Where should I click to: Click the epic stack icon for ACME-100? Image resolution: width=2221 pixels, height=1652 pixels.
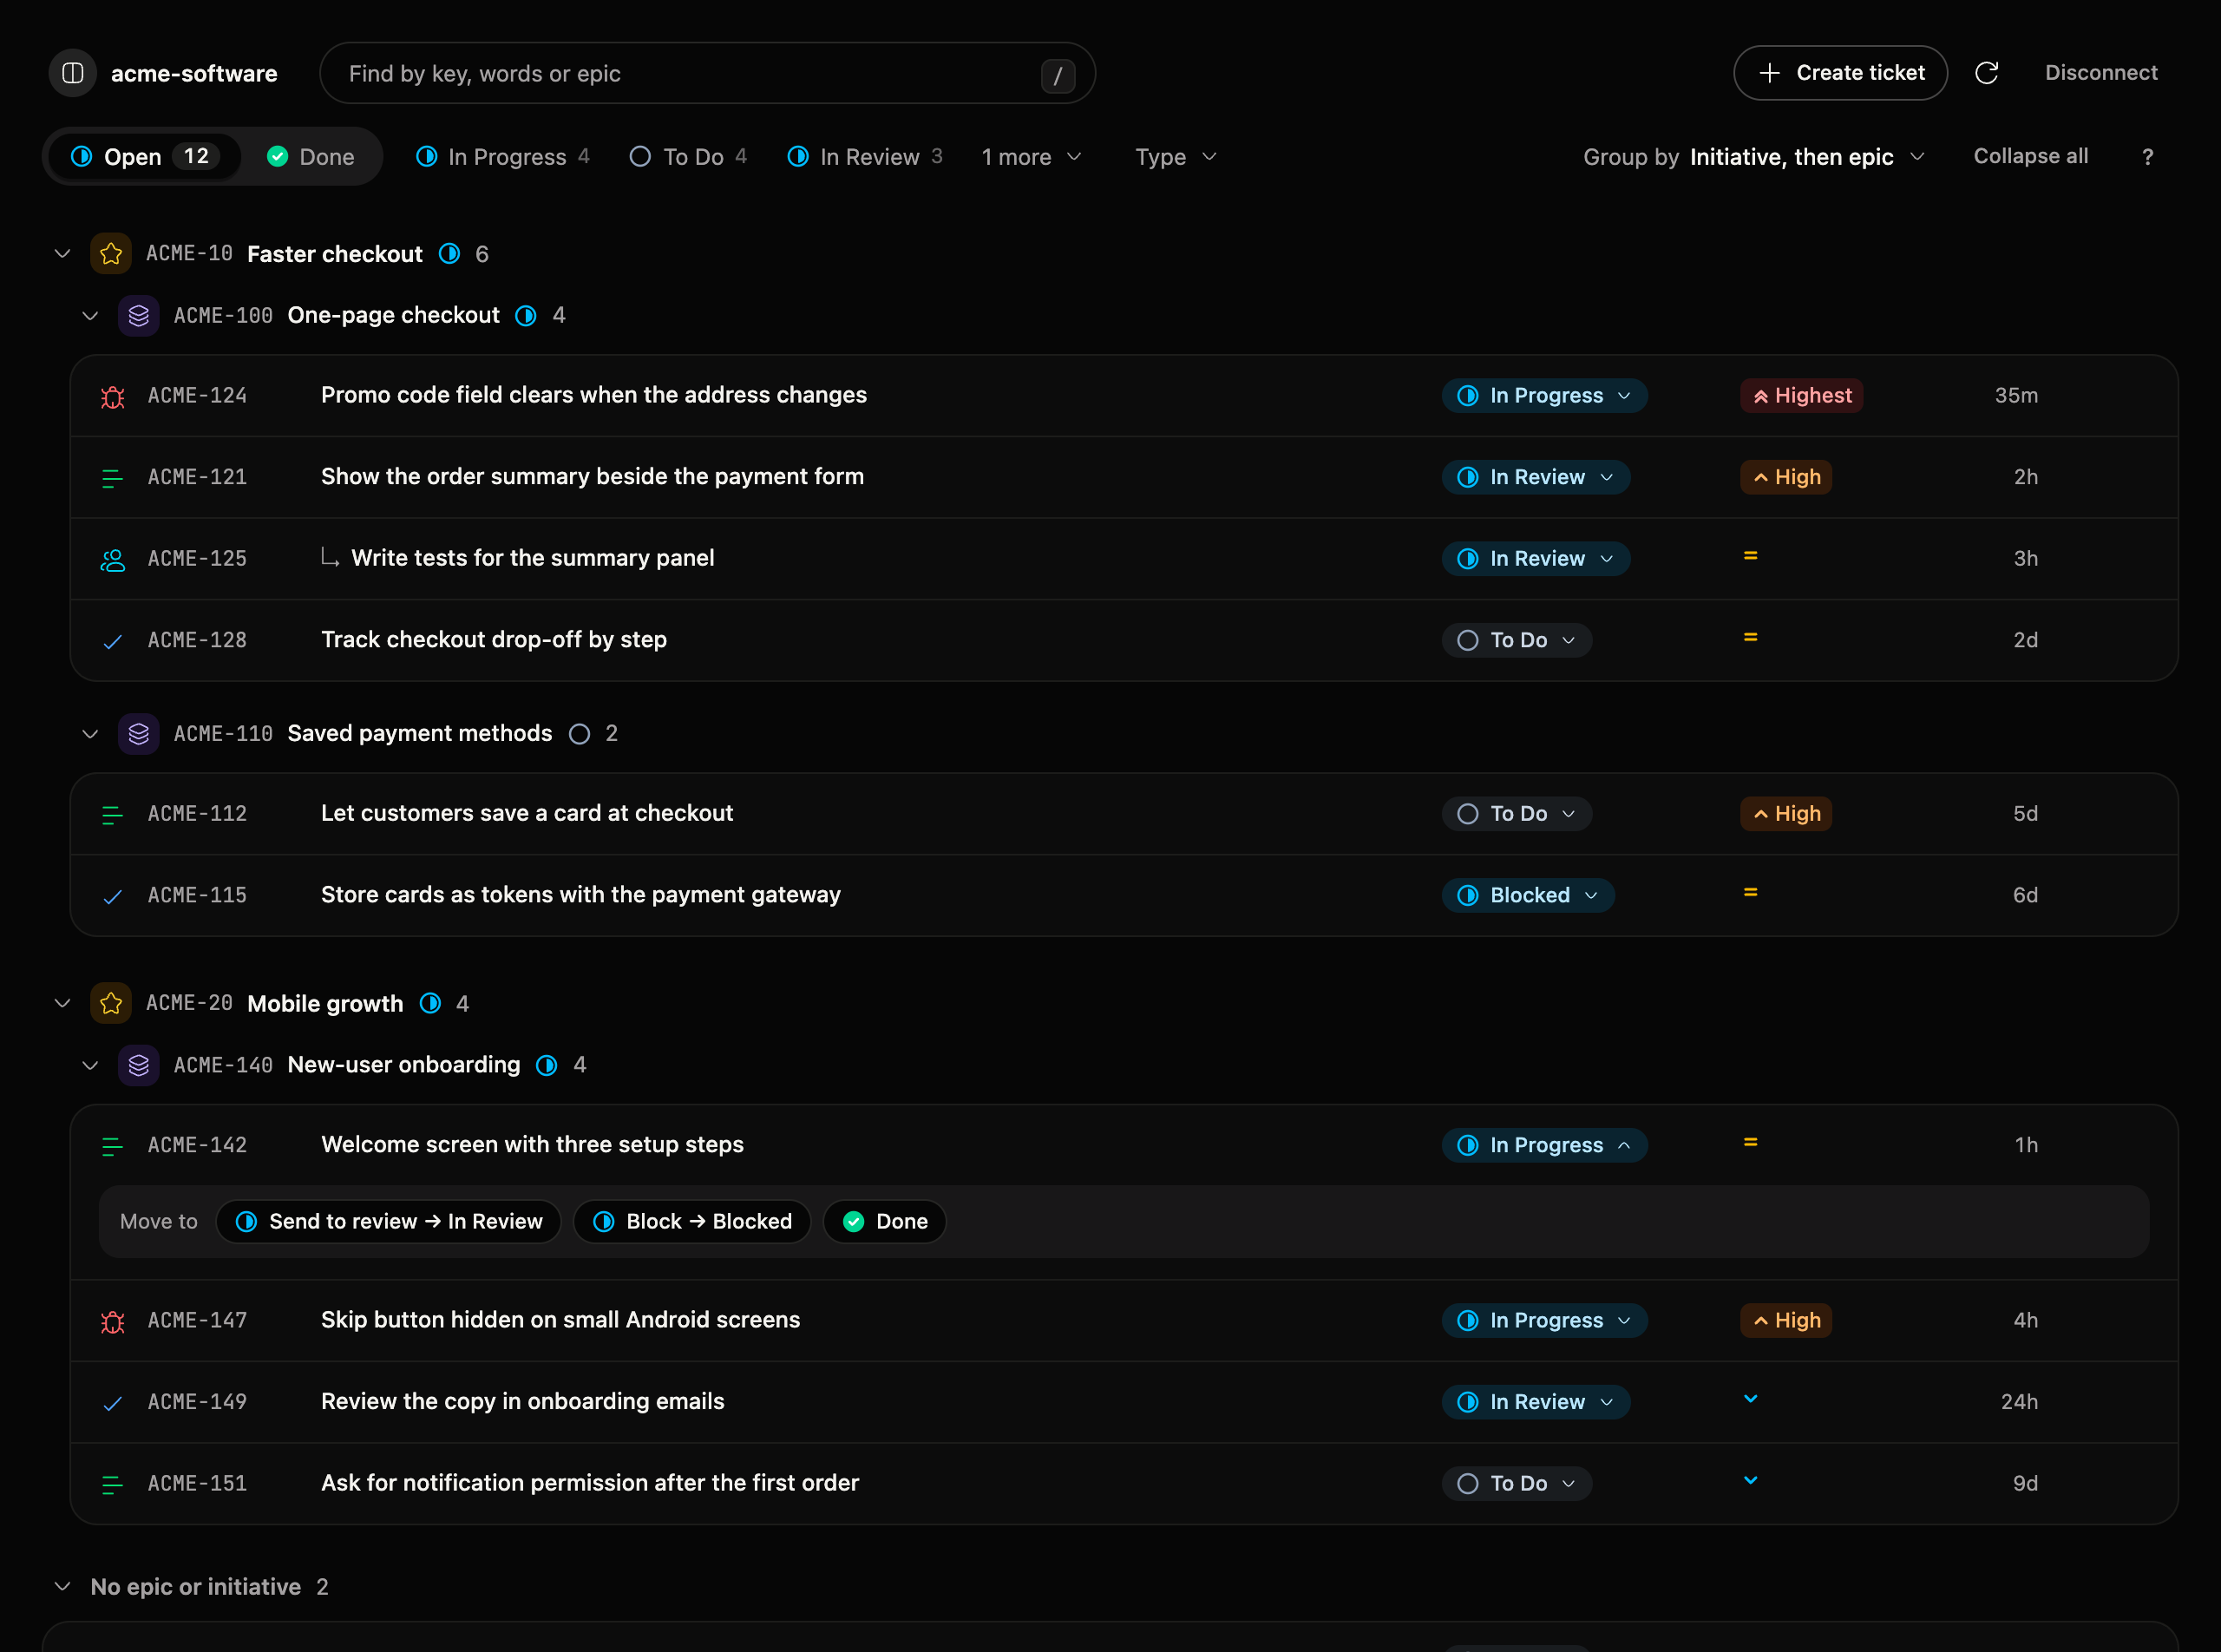tap(139, 316)
